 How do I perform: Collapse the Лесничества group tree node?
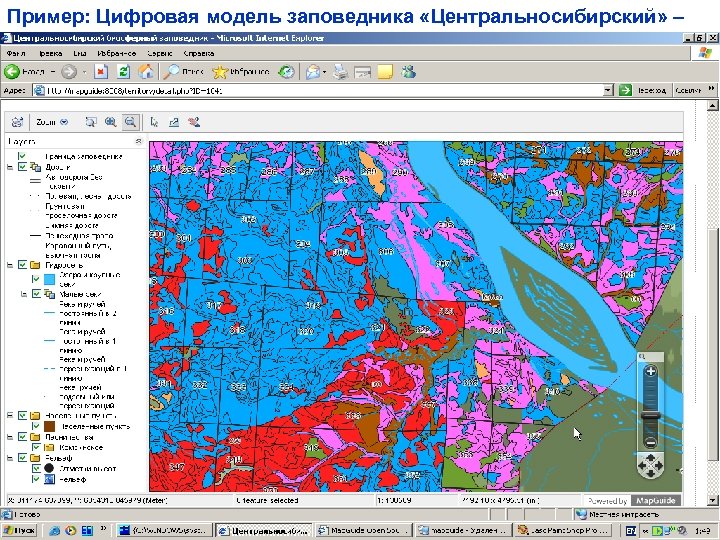click(x=10, y=437)
